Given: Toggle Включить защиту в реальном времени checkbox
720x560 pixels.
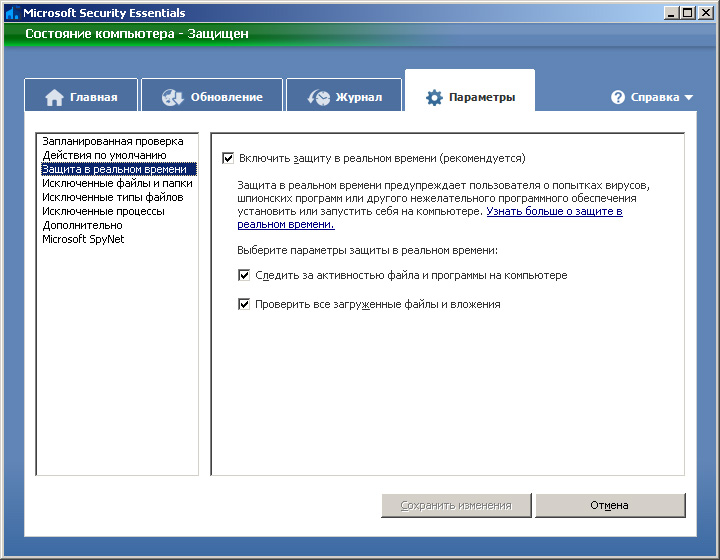Looking at the screenshot, I should point(228,158).
